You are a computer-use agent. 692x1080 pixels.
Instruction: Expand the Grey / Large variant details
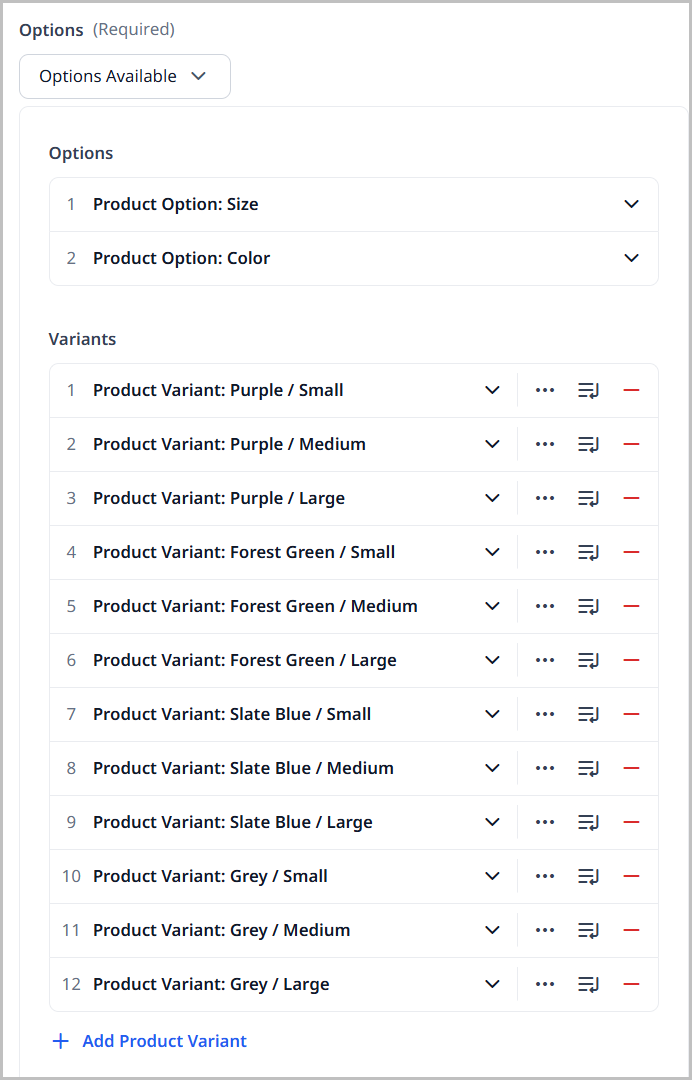(492, 984)
